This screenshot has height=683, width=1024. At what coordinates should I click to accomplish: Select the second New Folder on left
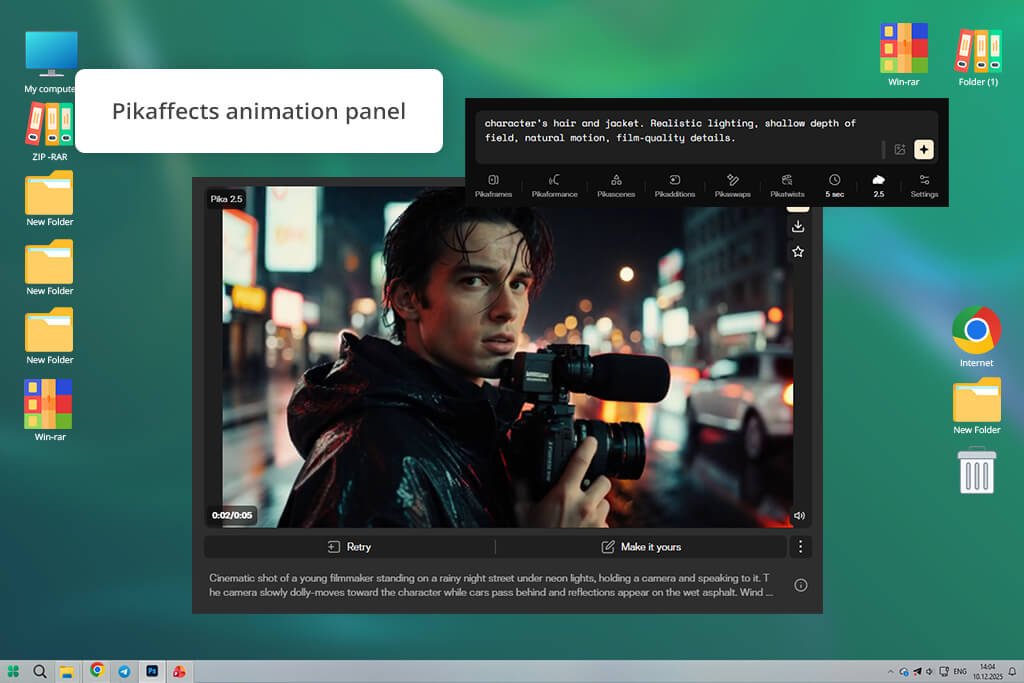50,268
